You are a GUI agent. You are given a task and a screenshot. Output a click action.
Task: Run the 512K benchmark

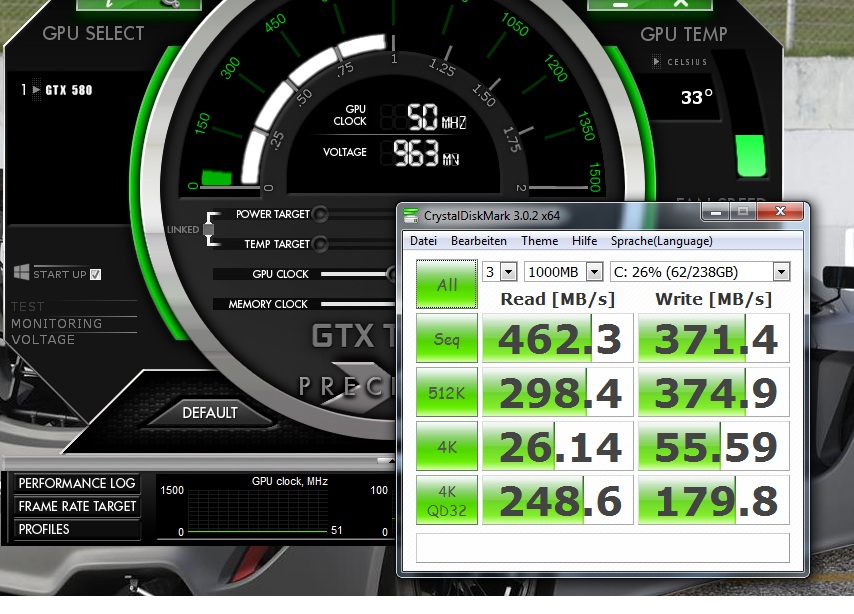click(447, 392)
